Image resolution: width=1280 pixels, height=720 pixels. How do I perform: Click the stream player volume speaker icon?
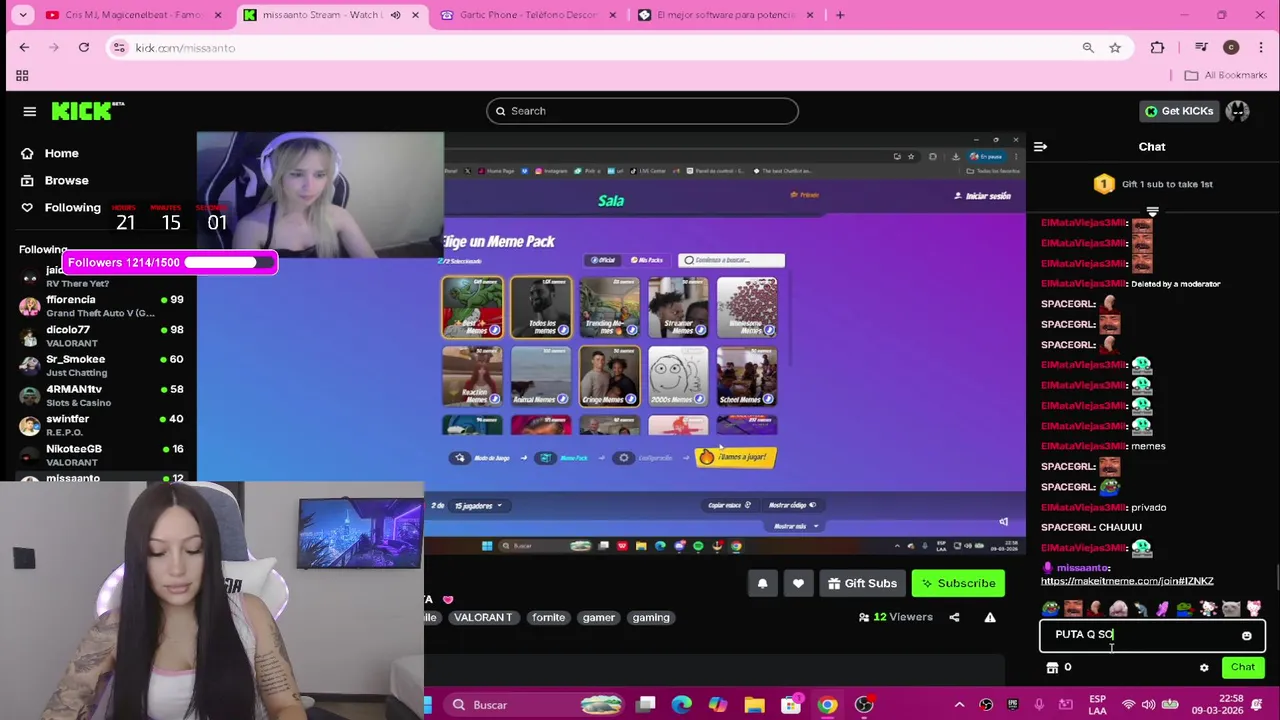[x=1004, y=521]
